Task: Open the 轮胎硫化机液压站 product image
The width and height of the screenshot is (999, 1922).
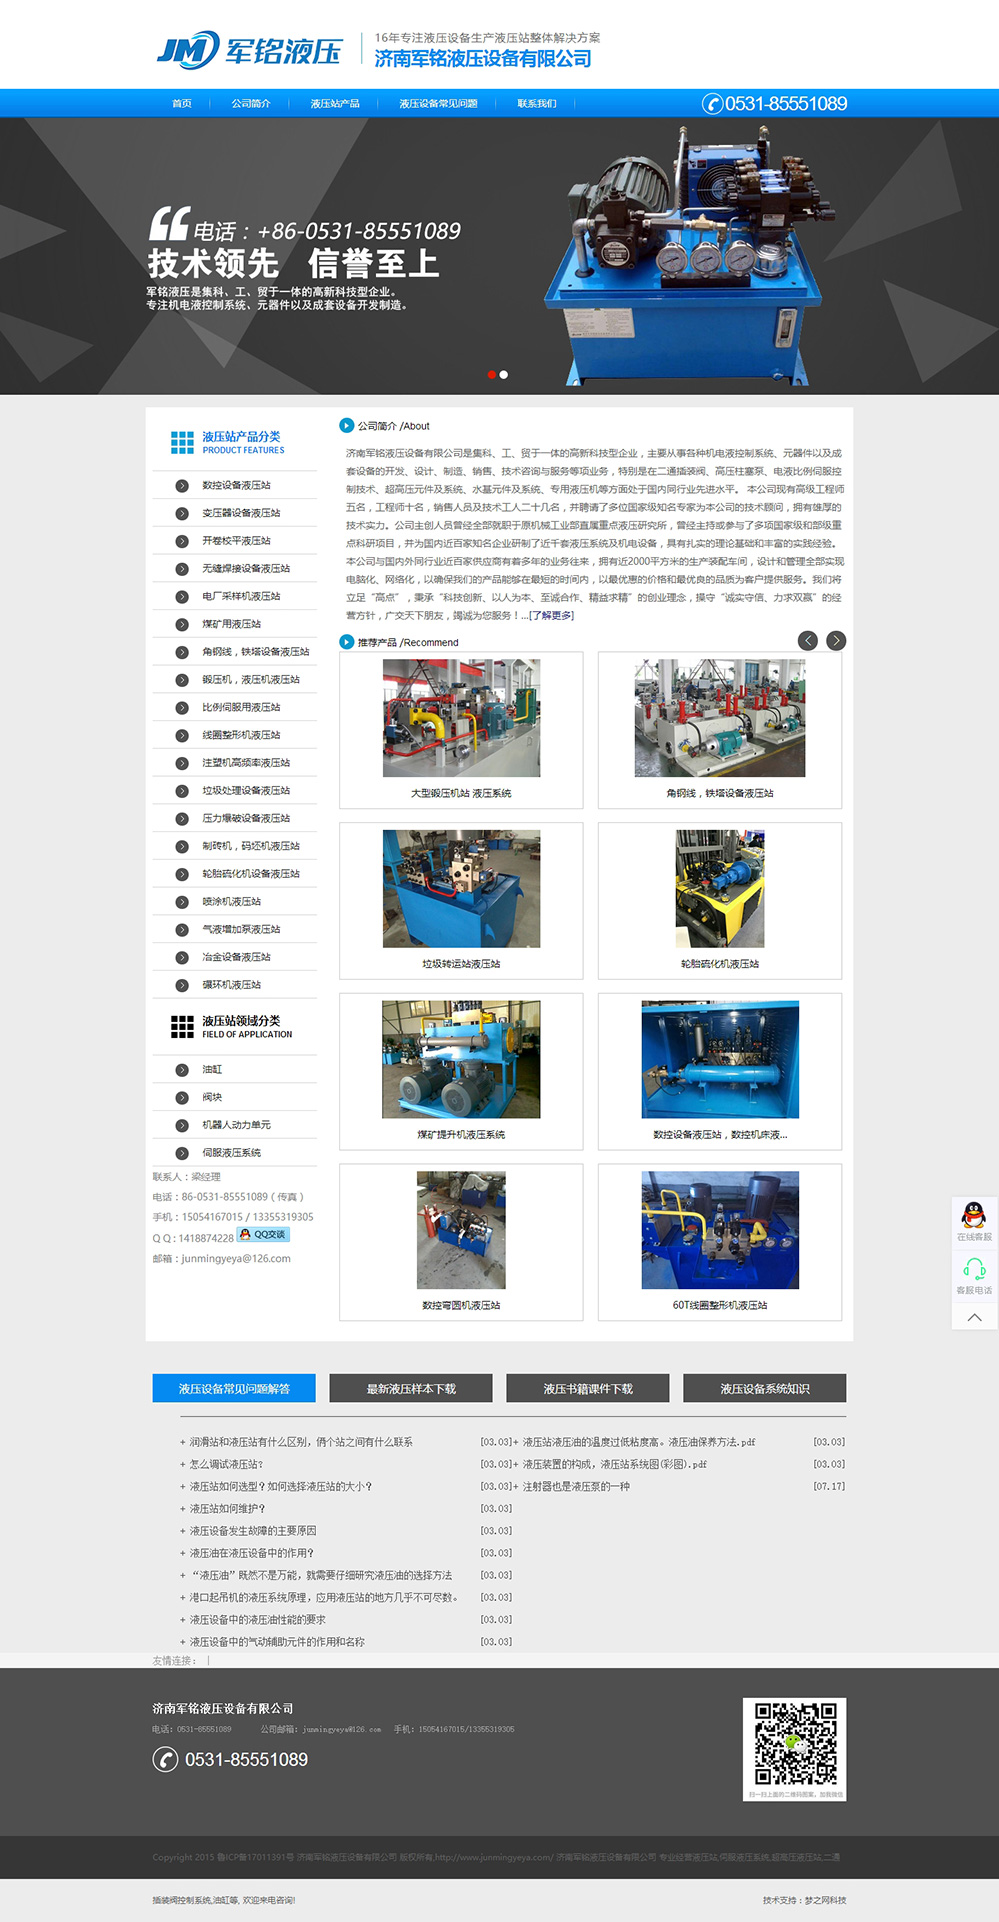Action: pos(720,889)
